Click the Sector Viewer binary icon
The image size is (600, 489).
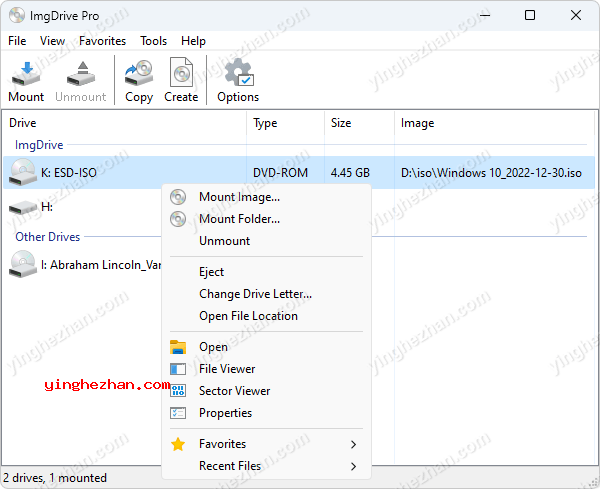178,391
